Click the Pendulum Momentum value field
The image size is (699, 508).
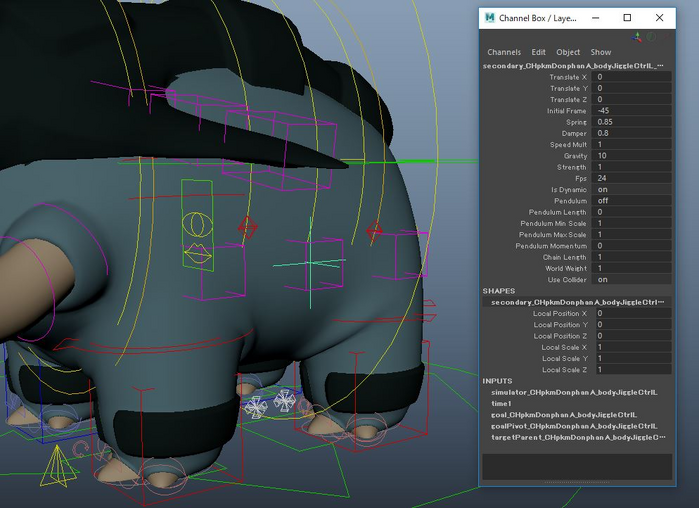(x=631, y=246)
